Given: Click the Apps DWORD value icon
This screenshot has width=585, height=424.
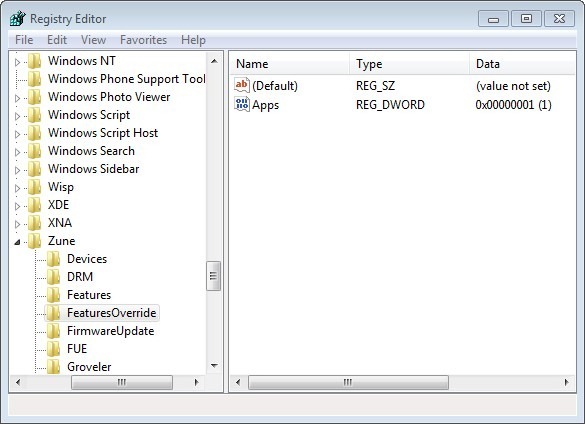Looking at the screenshot, I should [242, 104].
